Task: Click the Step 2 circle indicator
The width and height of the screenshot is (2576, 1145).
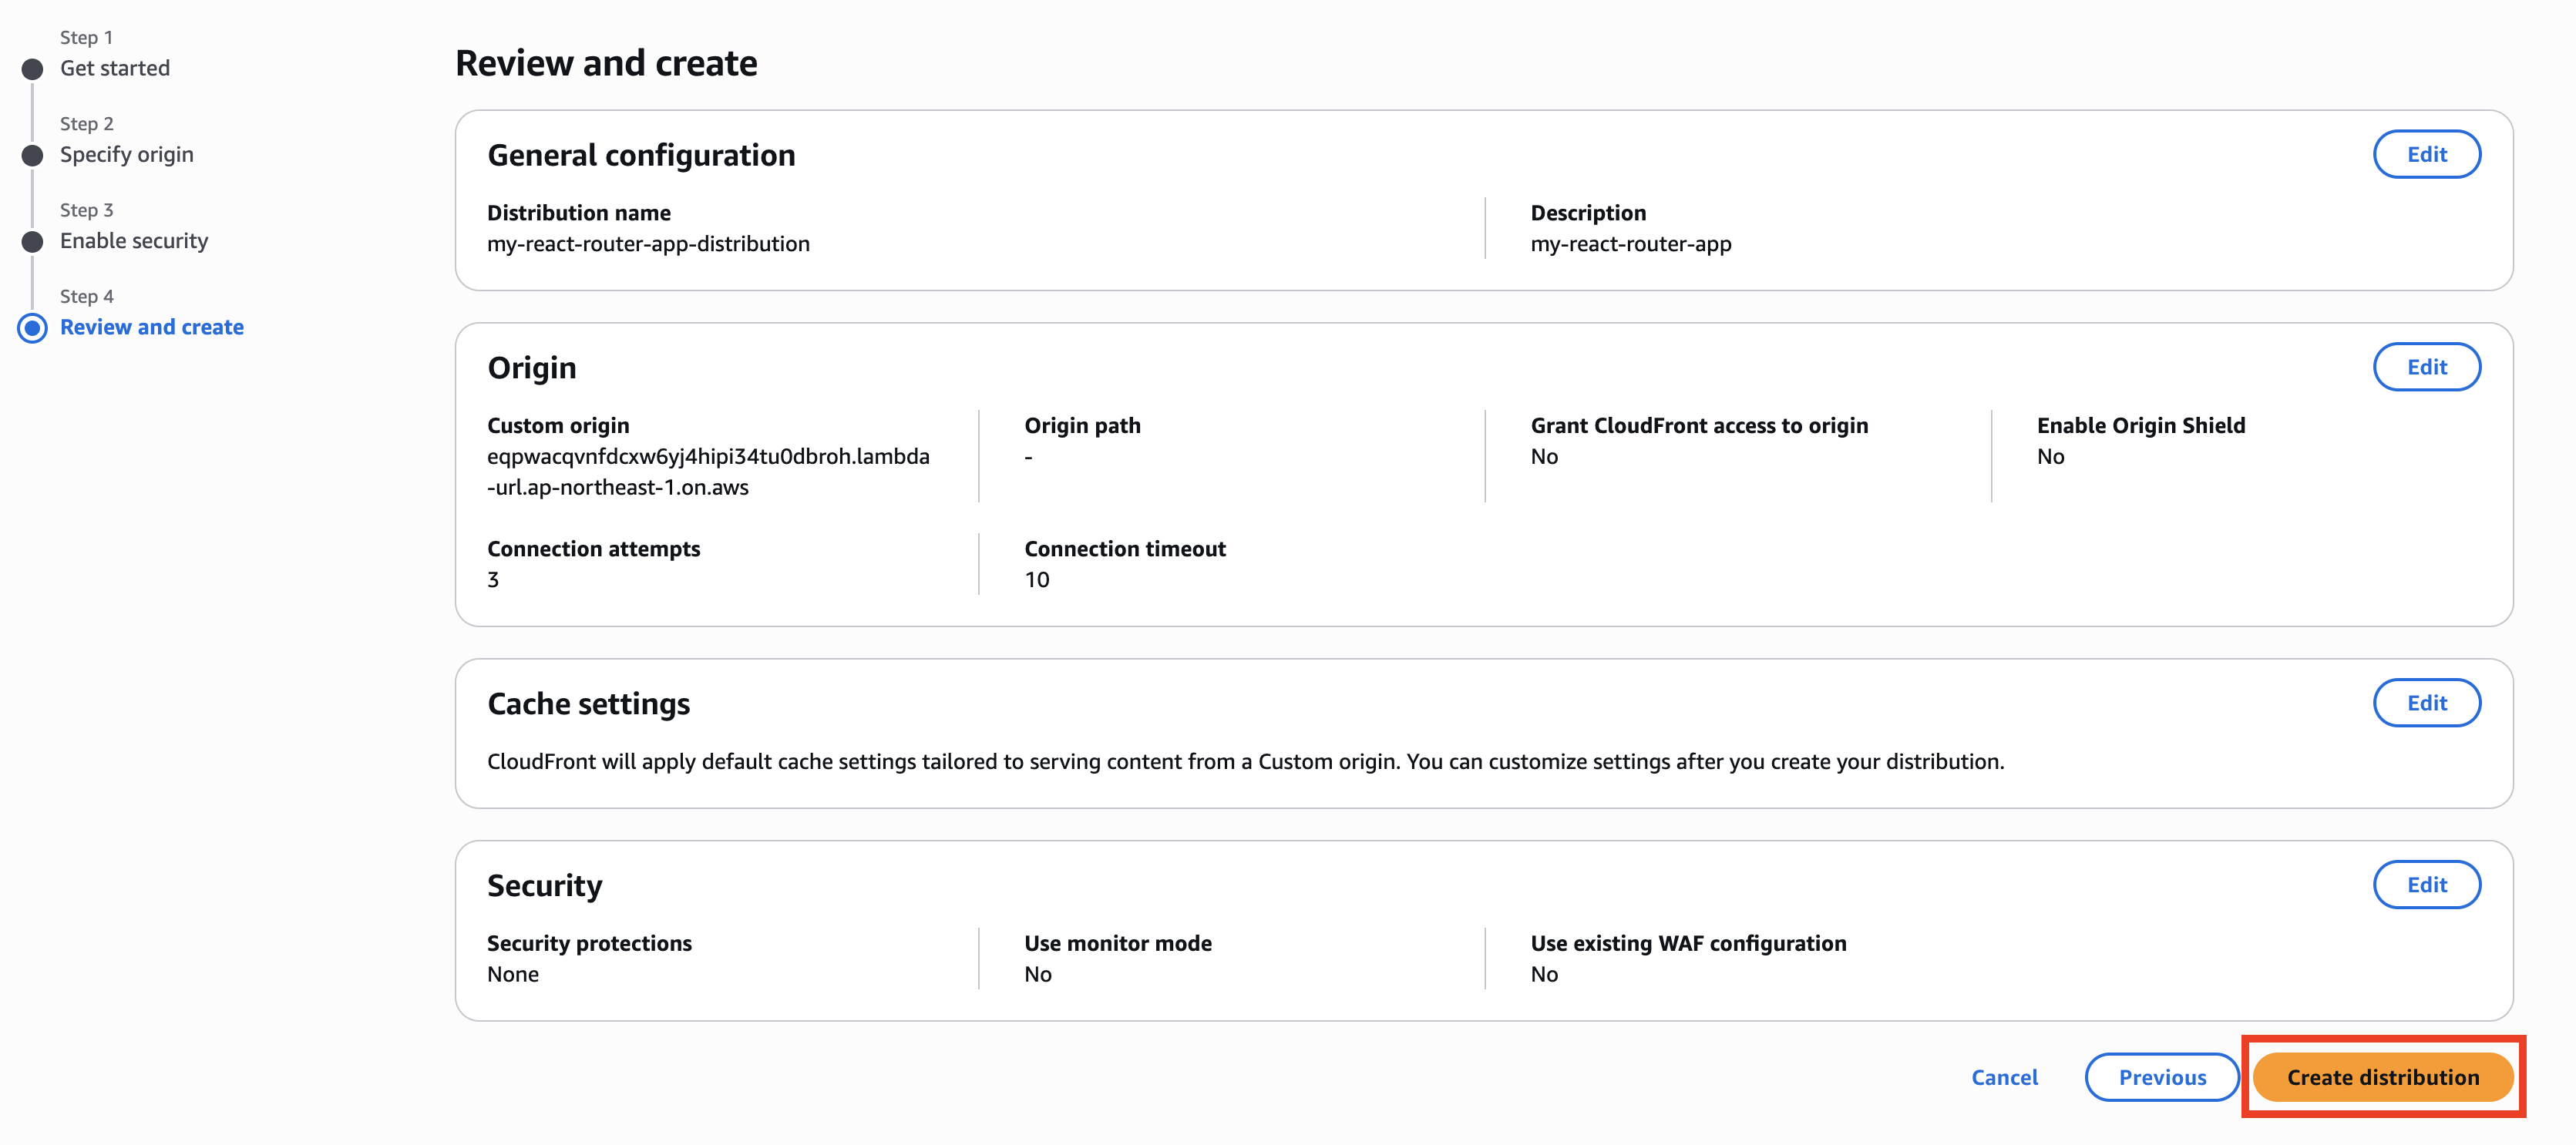Action: [x=33, y=155]
